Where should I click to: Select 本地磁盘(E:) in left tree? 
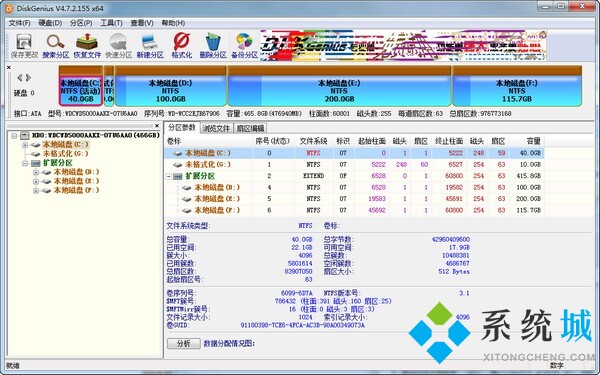tap(76, 181)
